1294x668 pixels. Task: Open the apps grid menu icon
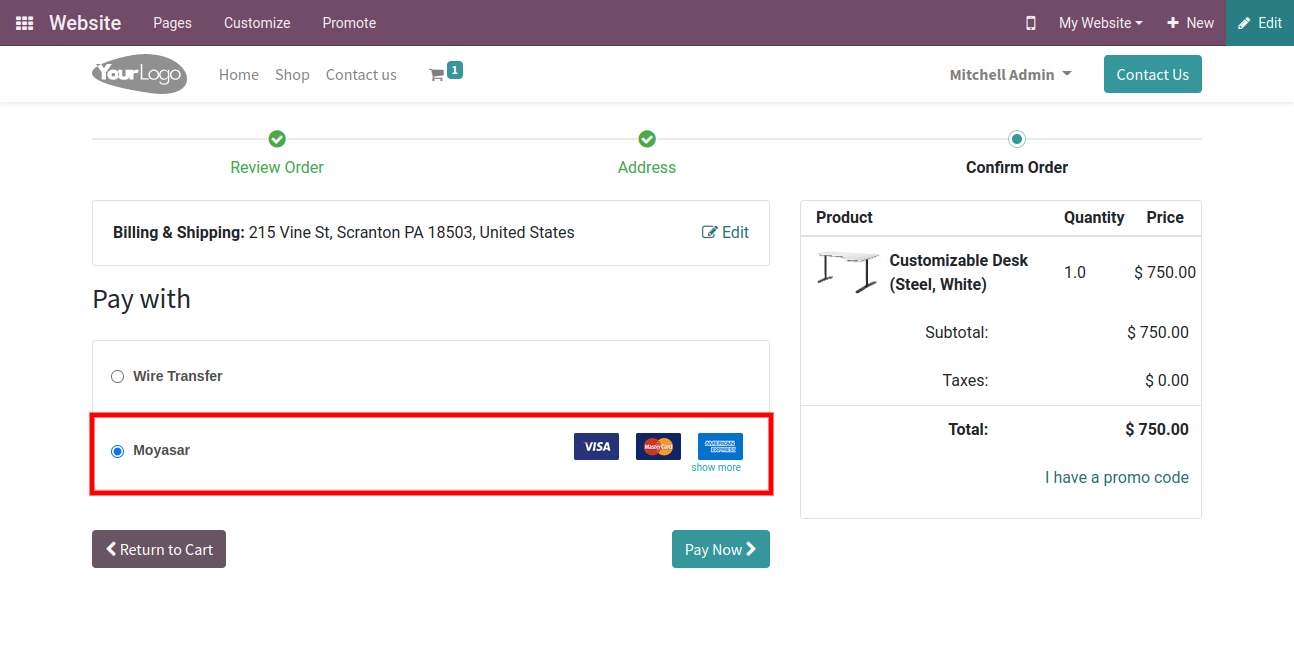point(24,23)
